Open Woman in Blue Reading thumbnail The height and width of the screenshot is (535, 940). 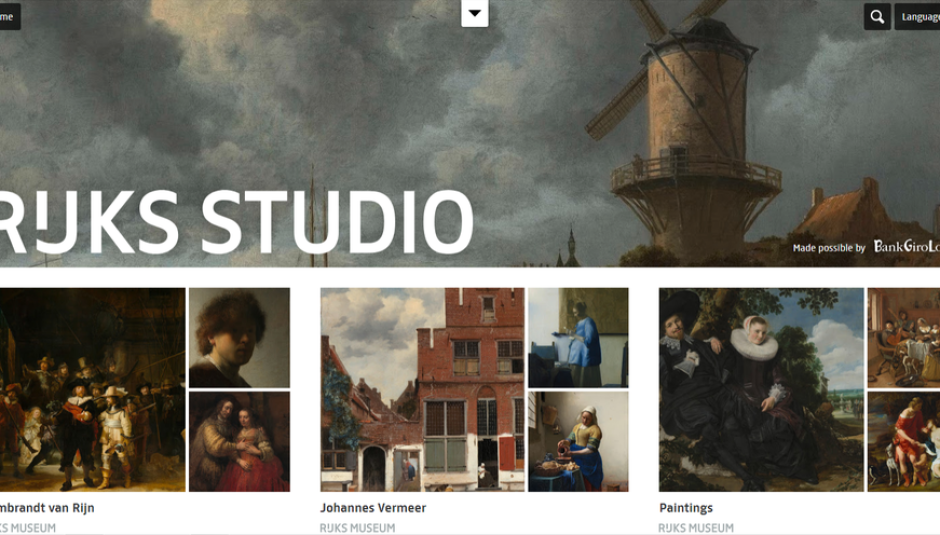[578, 338]
